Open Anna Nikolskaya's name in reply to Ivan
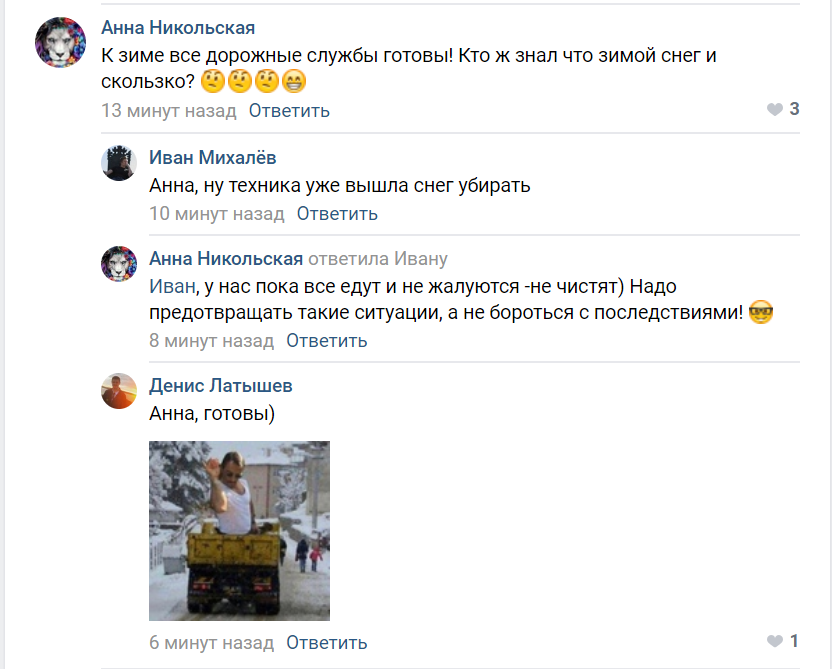This screenshot has width=832, height=669. click(226, 259)
